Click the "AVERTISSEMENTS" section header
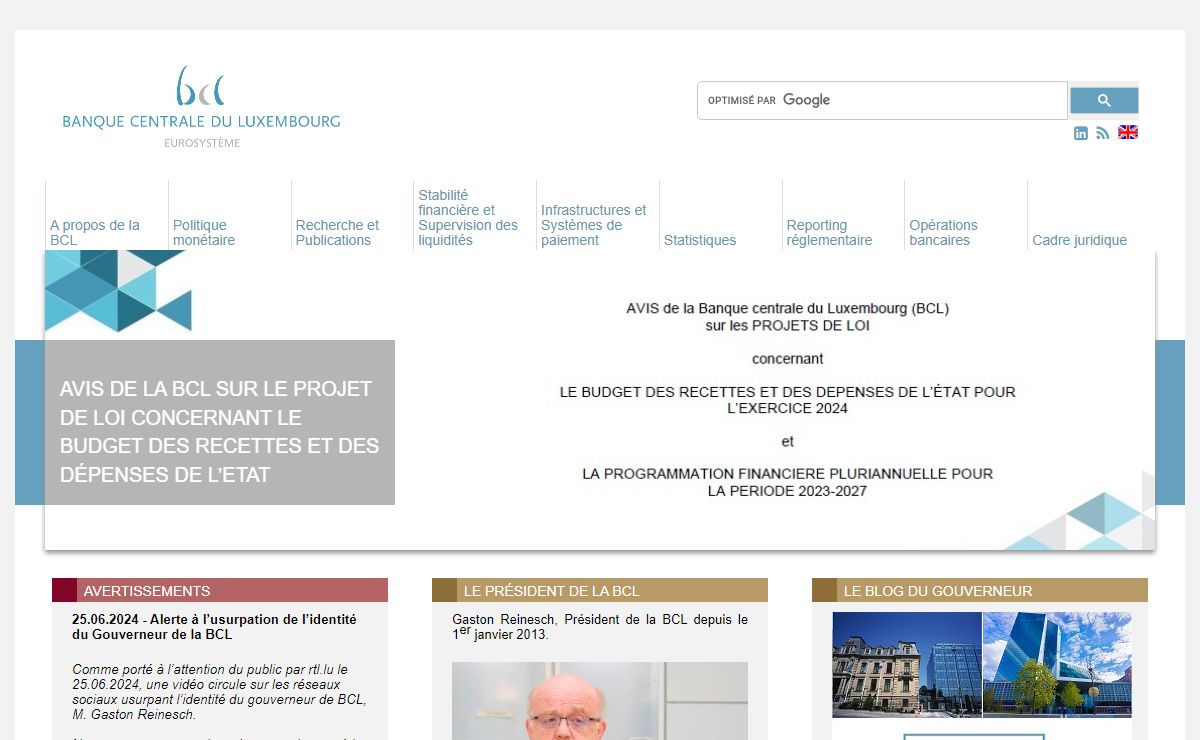1200x740 pixels. point(220,590)
